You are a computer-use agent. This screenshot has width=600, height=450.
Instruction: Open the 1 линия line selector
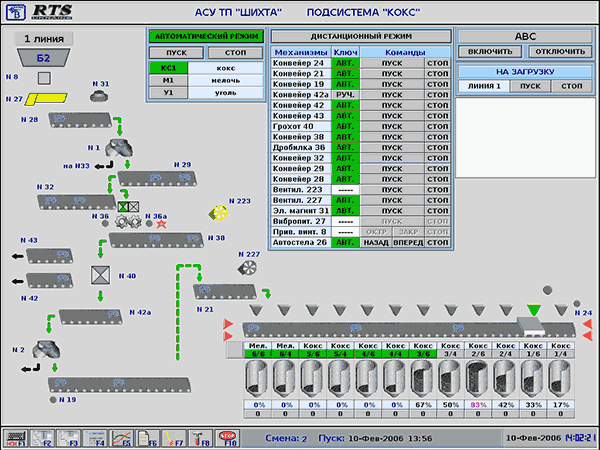44,38
